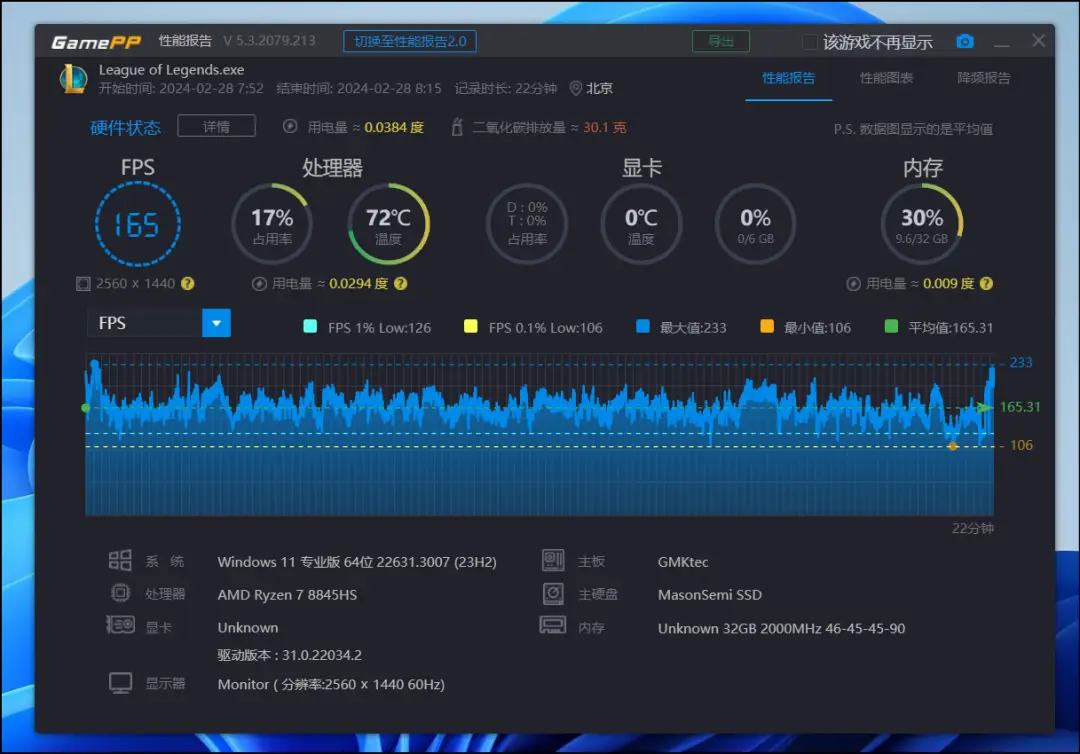1080x754 pixels.
Task: Open the FPS chart metric dropdown
Action: pyautogui.click(x=216, y=324)
